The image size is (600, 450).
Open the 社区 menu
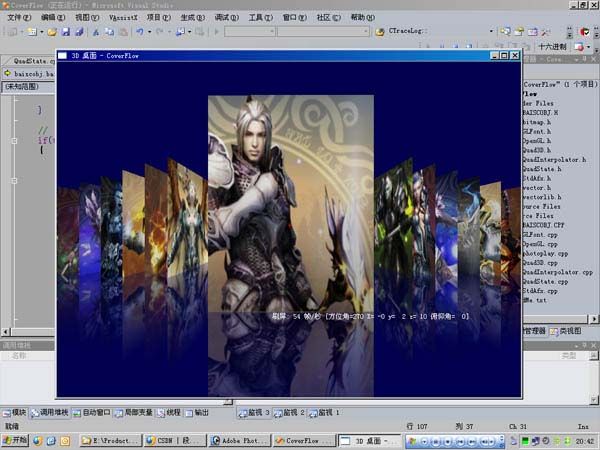(329, 17)
